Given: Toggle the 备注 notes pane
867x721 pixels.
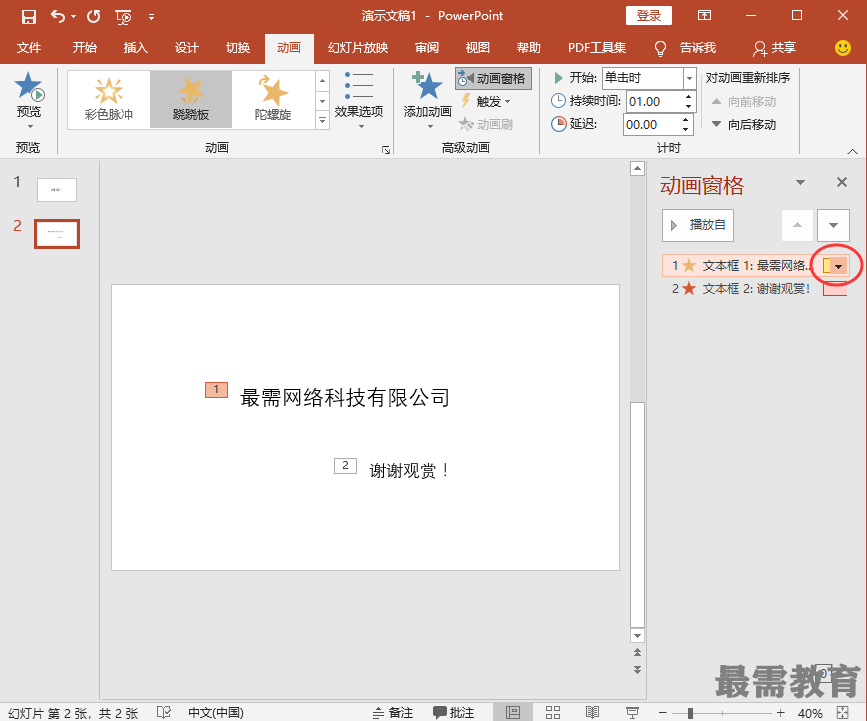Looking at the screenshot, I should (x=393, y=713).
